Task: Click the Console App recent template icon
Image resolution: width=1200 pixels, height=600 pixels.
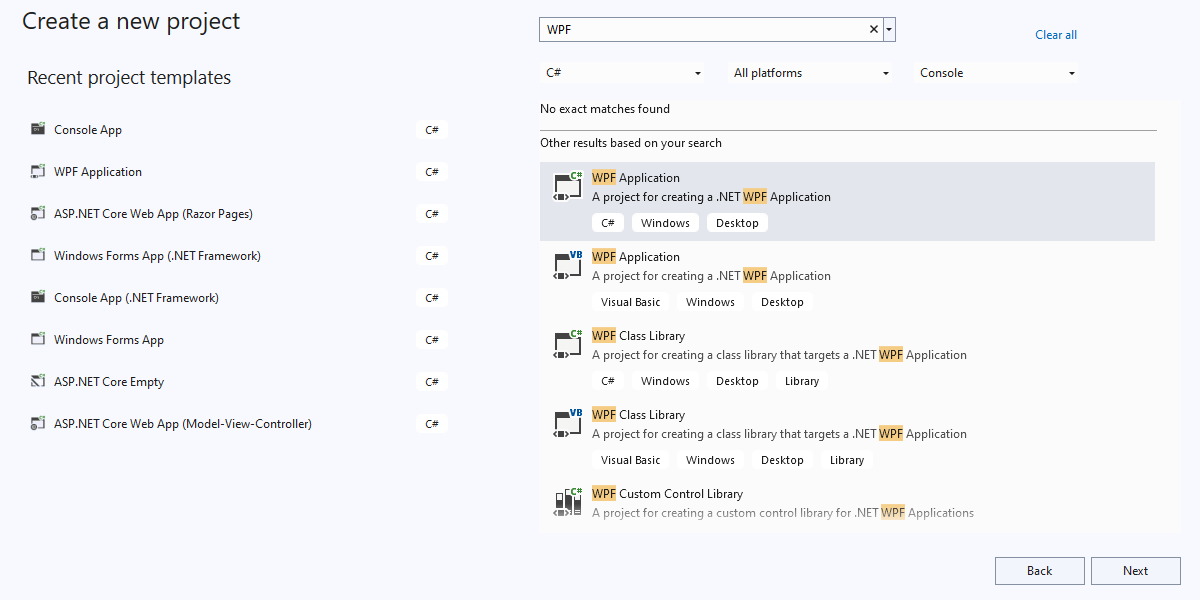Action: pyautogui.click(x=38, y=129)
